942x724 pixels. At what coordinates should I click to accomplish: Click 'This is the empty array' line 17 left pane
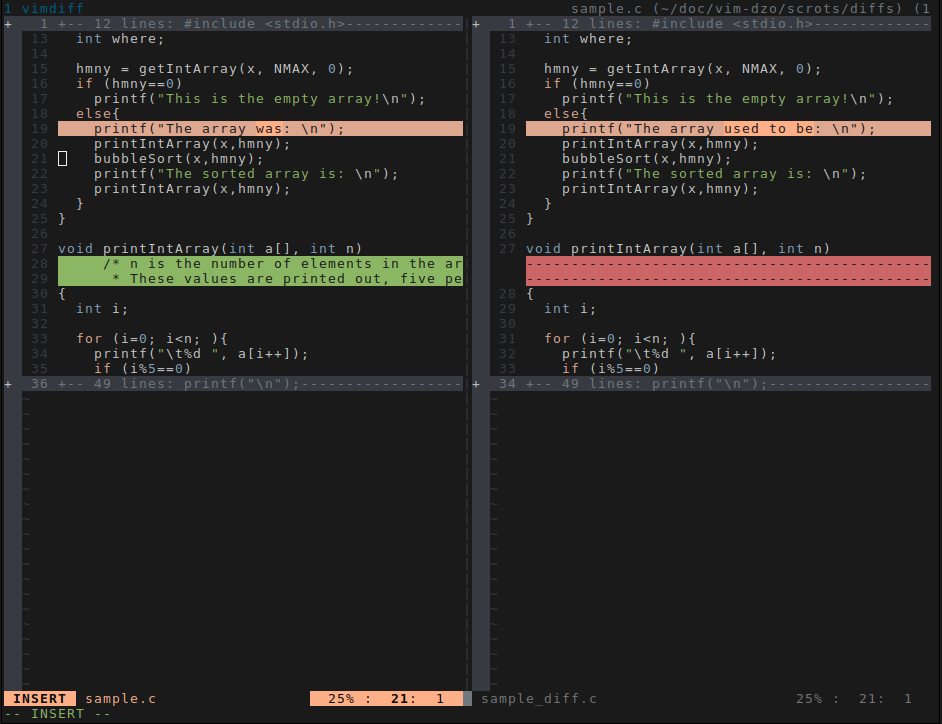(260, 99)
